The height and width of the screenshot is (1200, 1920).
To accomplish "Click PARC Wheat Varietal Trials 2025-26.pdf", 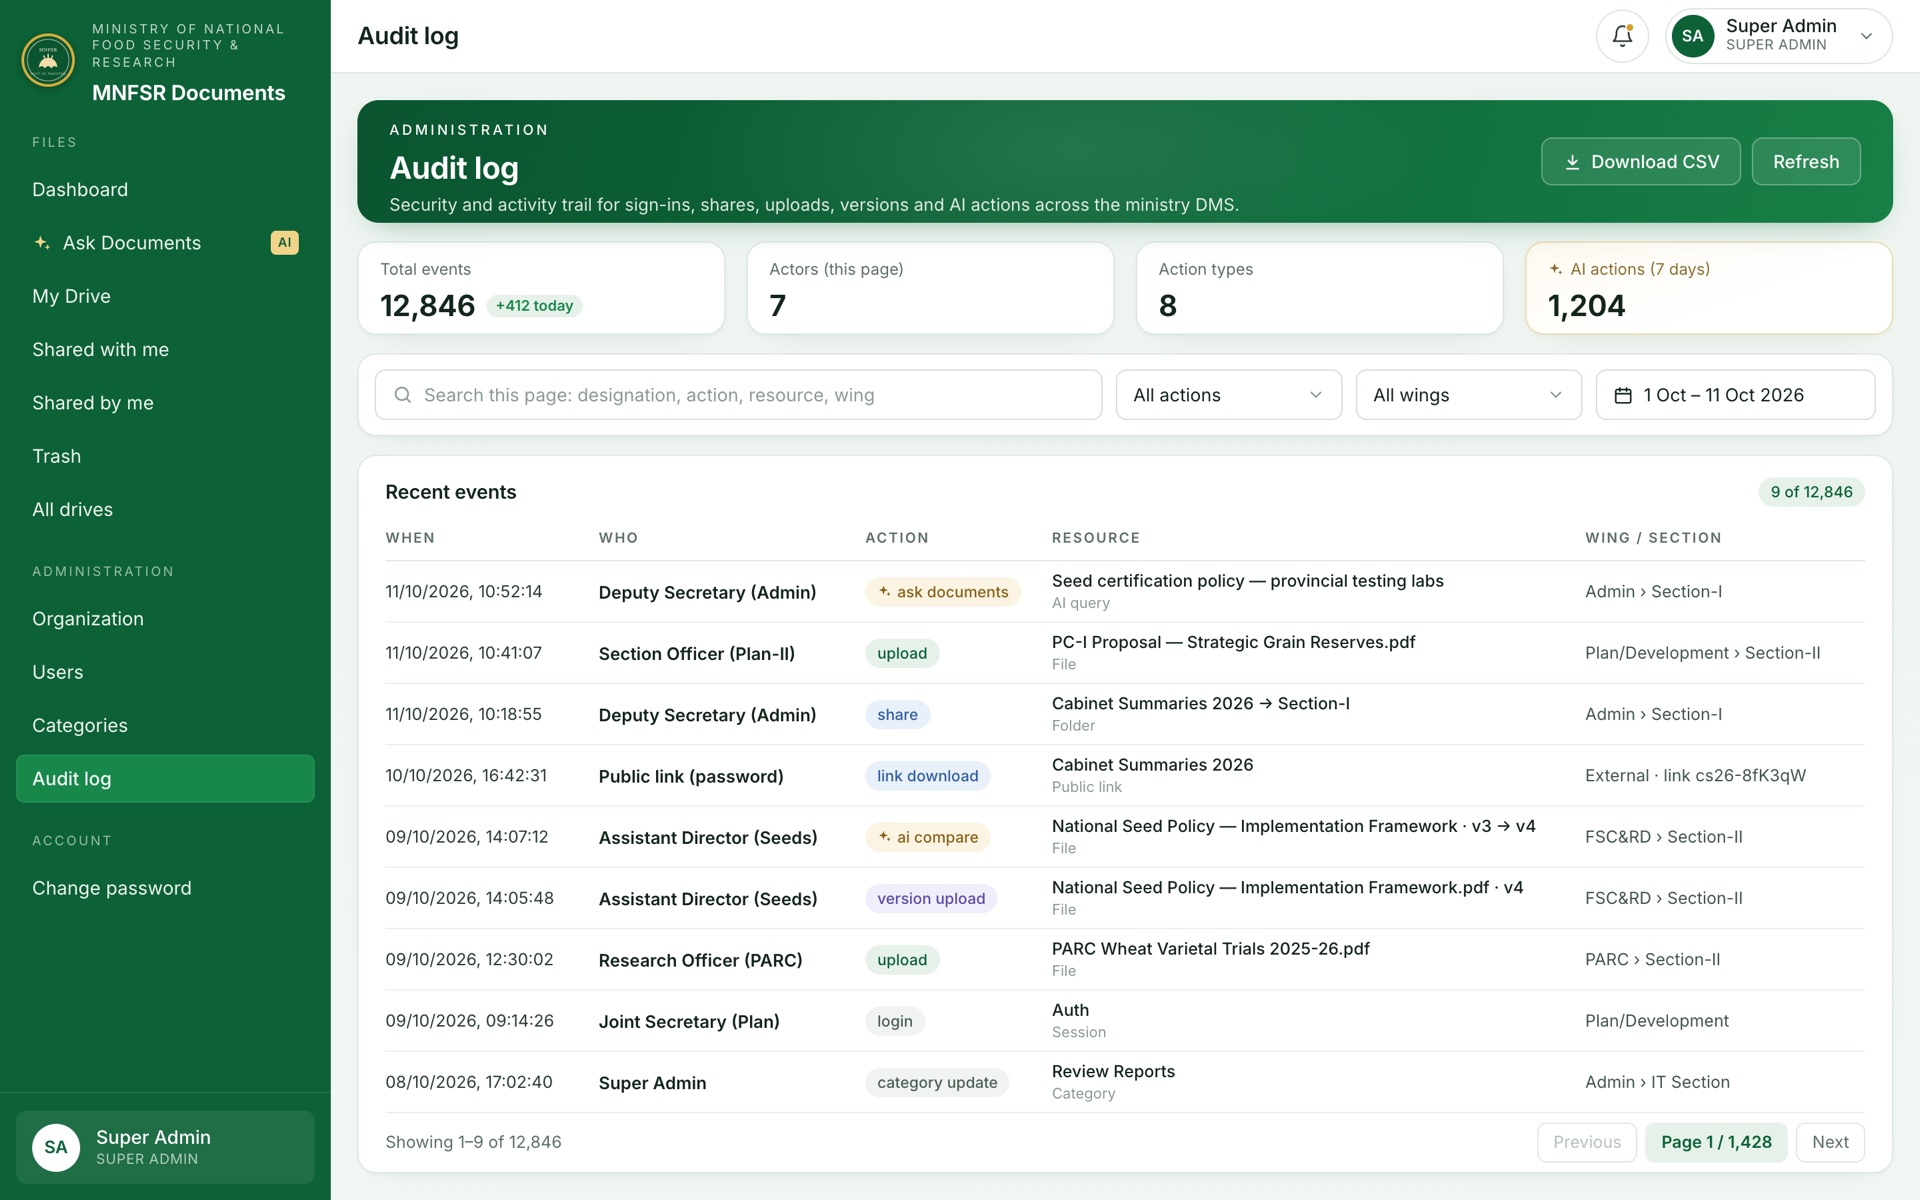I will click(x=1210, y=949).
